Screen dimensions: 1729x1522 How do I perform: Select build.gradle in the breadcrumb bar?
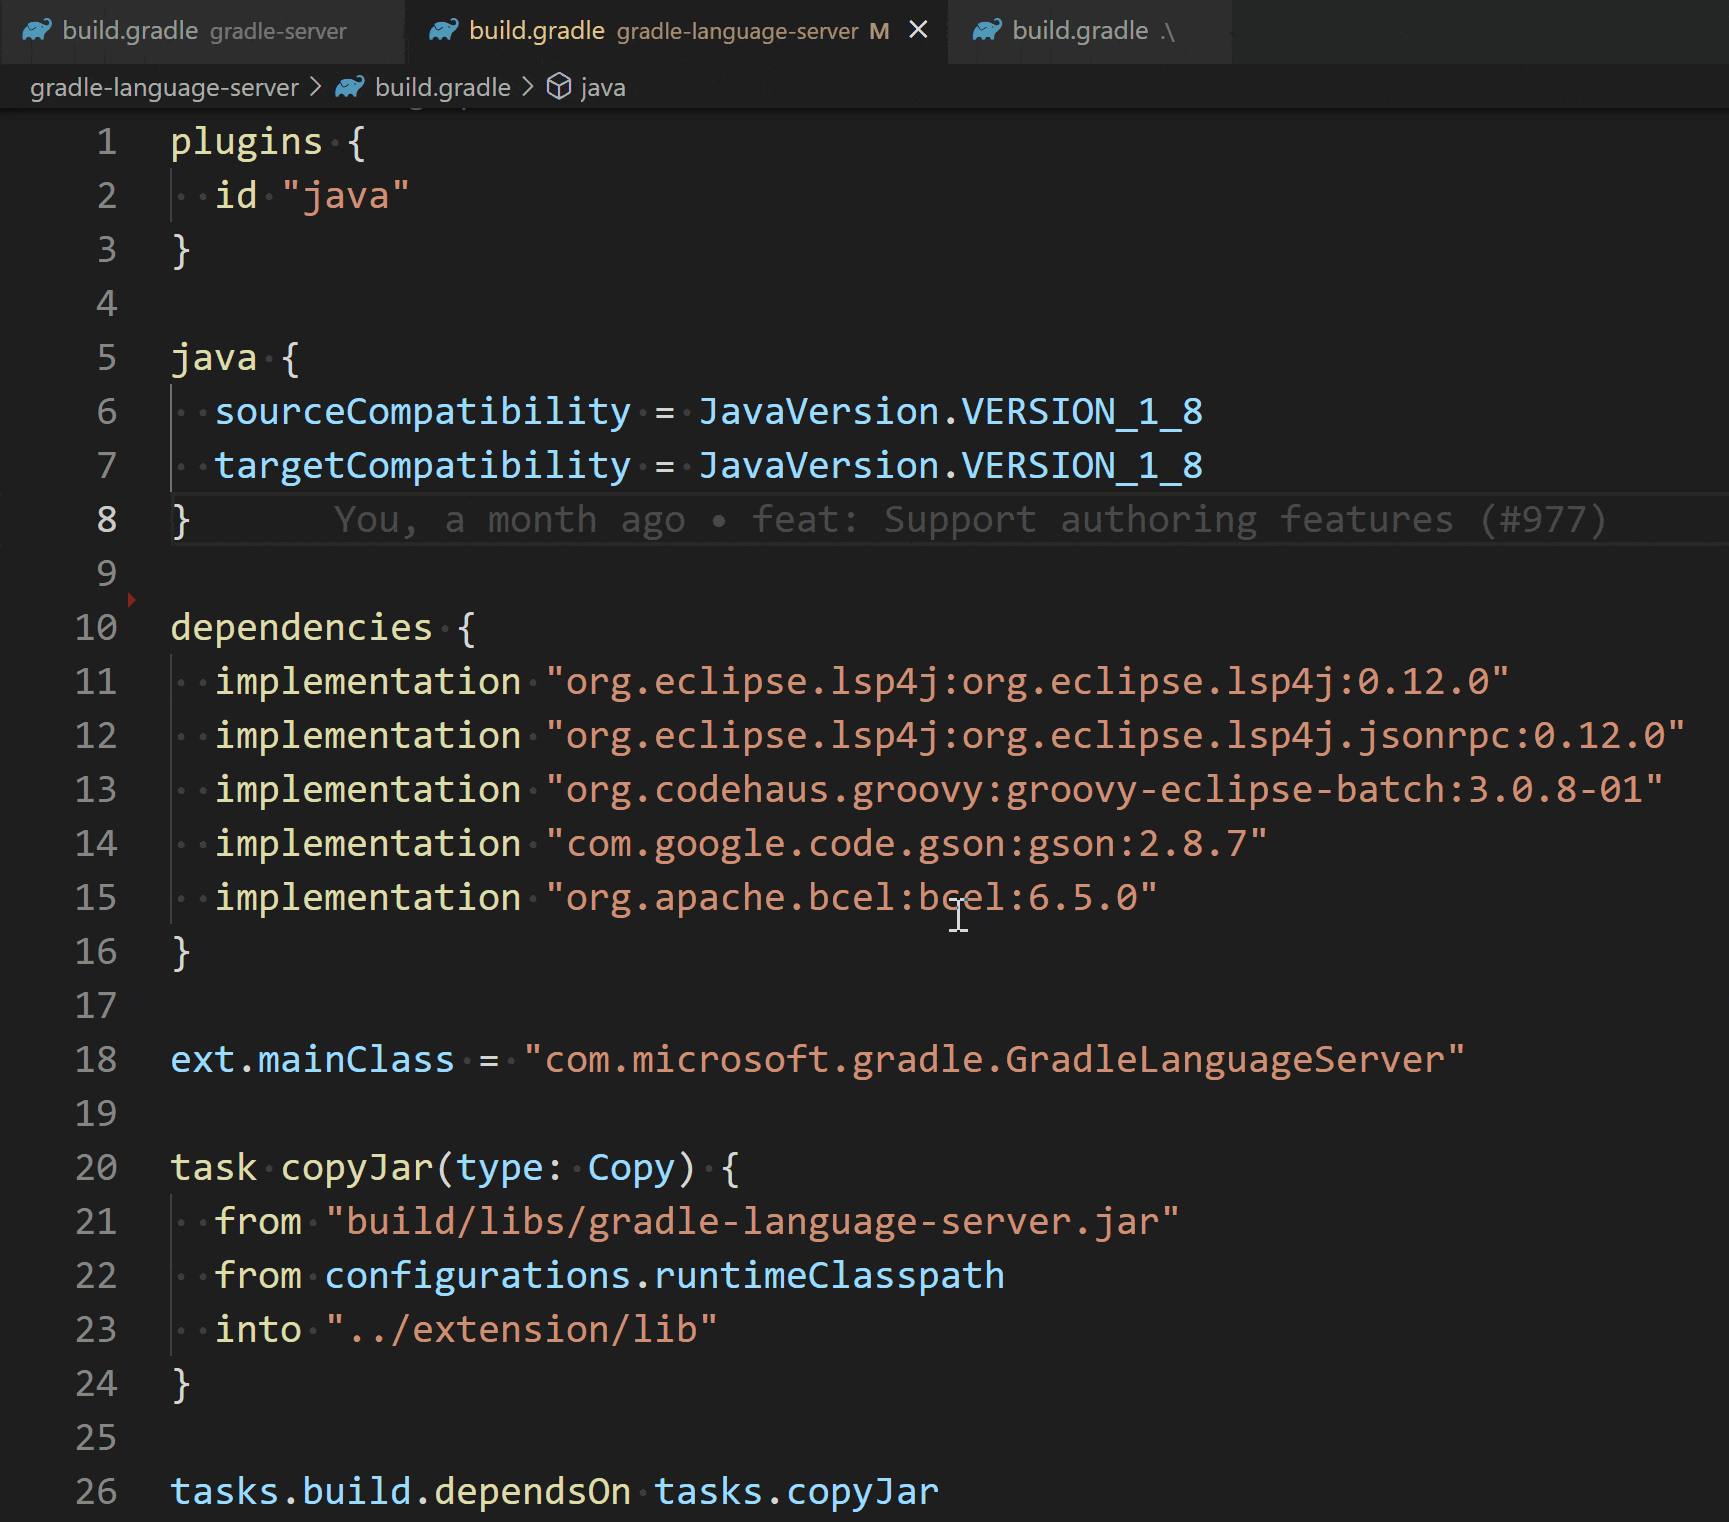coord(442,86)
